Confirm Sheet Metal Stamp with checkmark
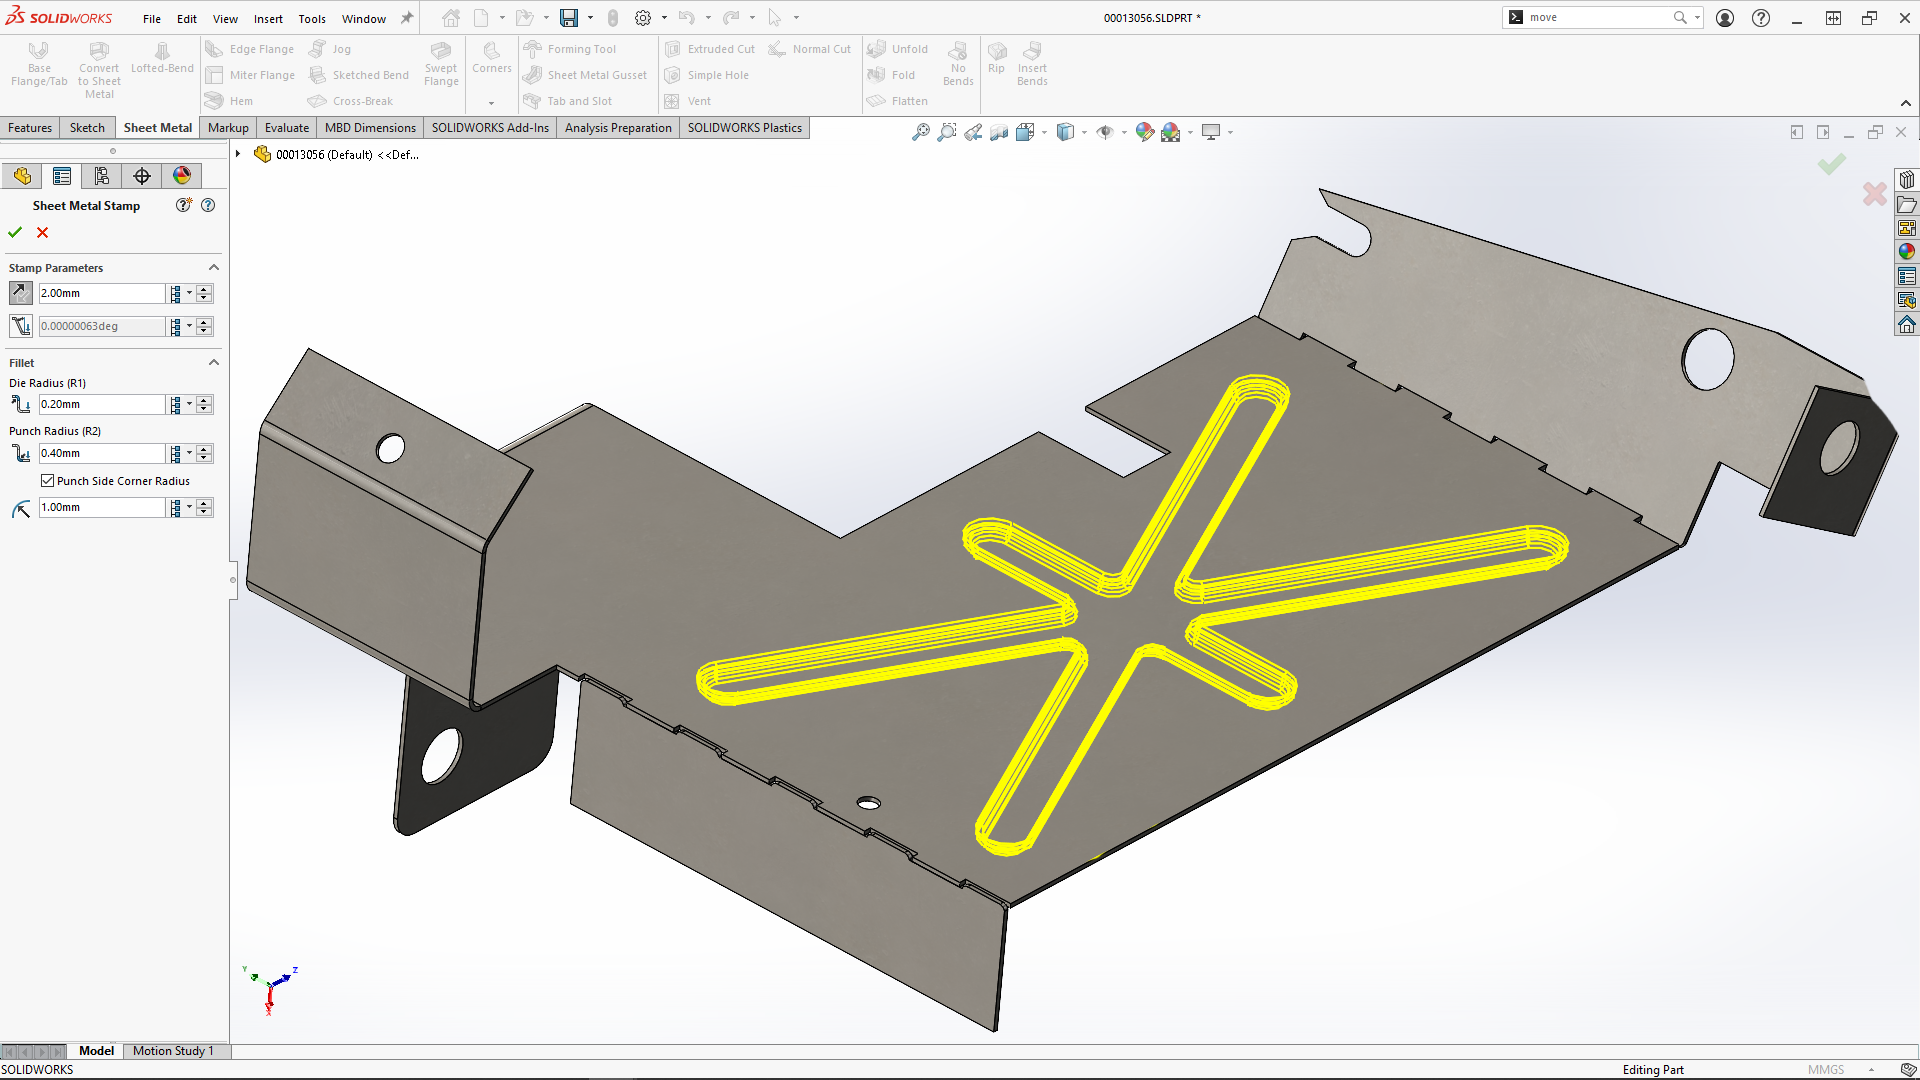Image resolution: width=1920 pixels, height=1080 pixels. pos(16,232)
